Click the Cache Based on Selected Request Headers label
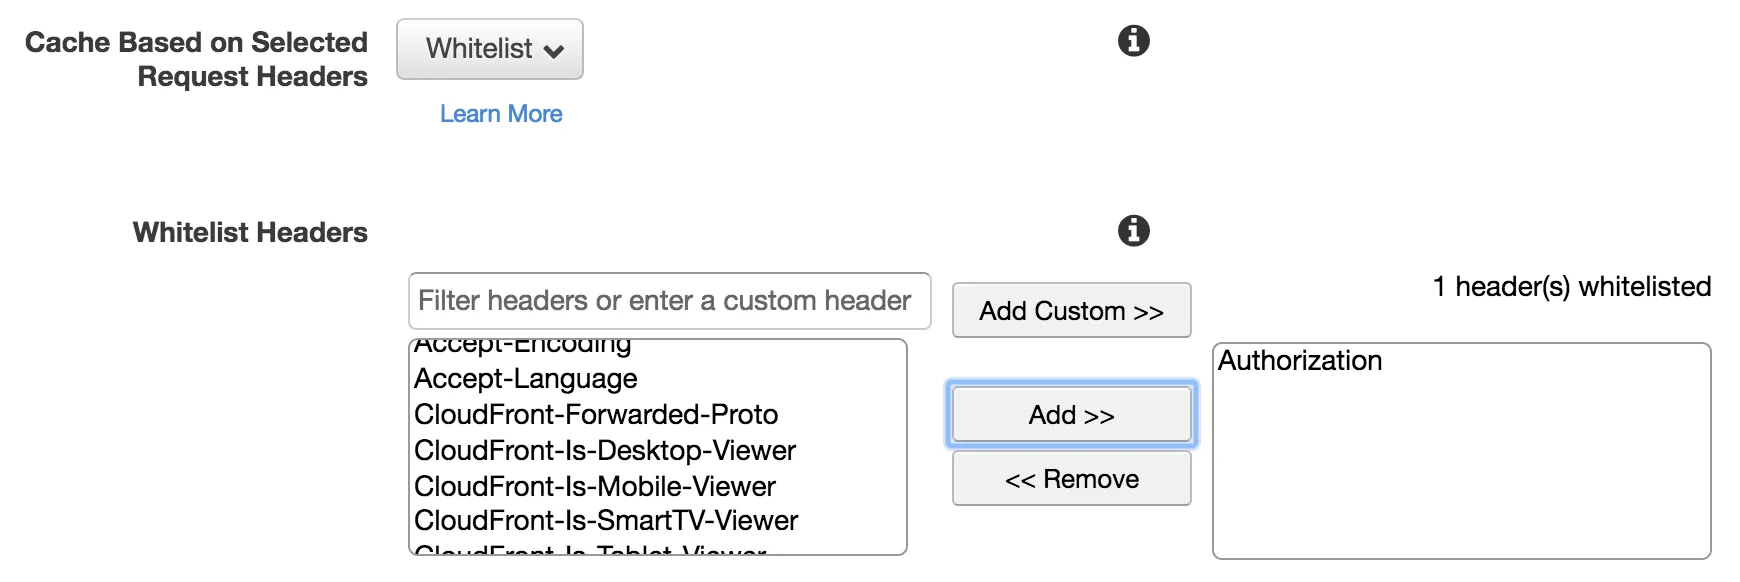1740x582 pixels. coord(197,60)
